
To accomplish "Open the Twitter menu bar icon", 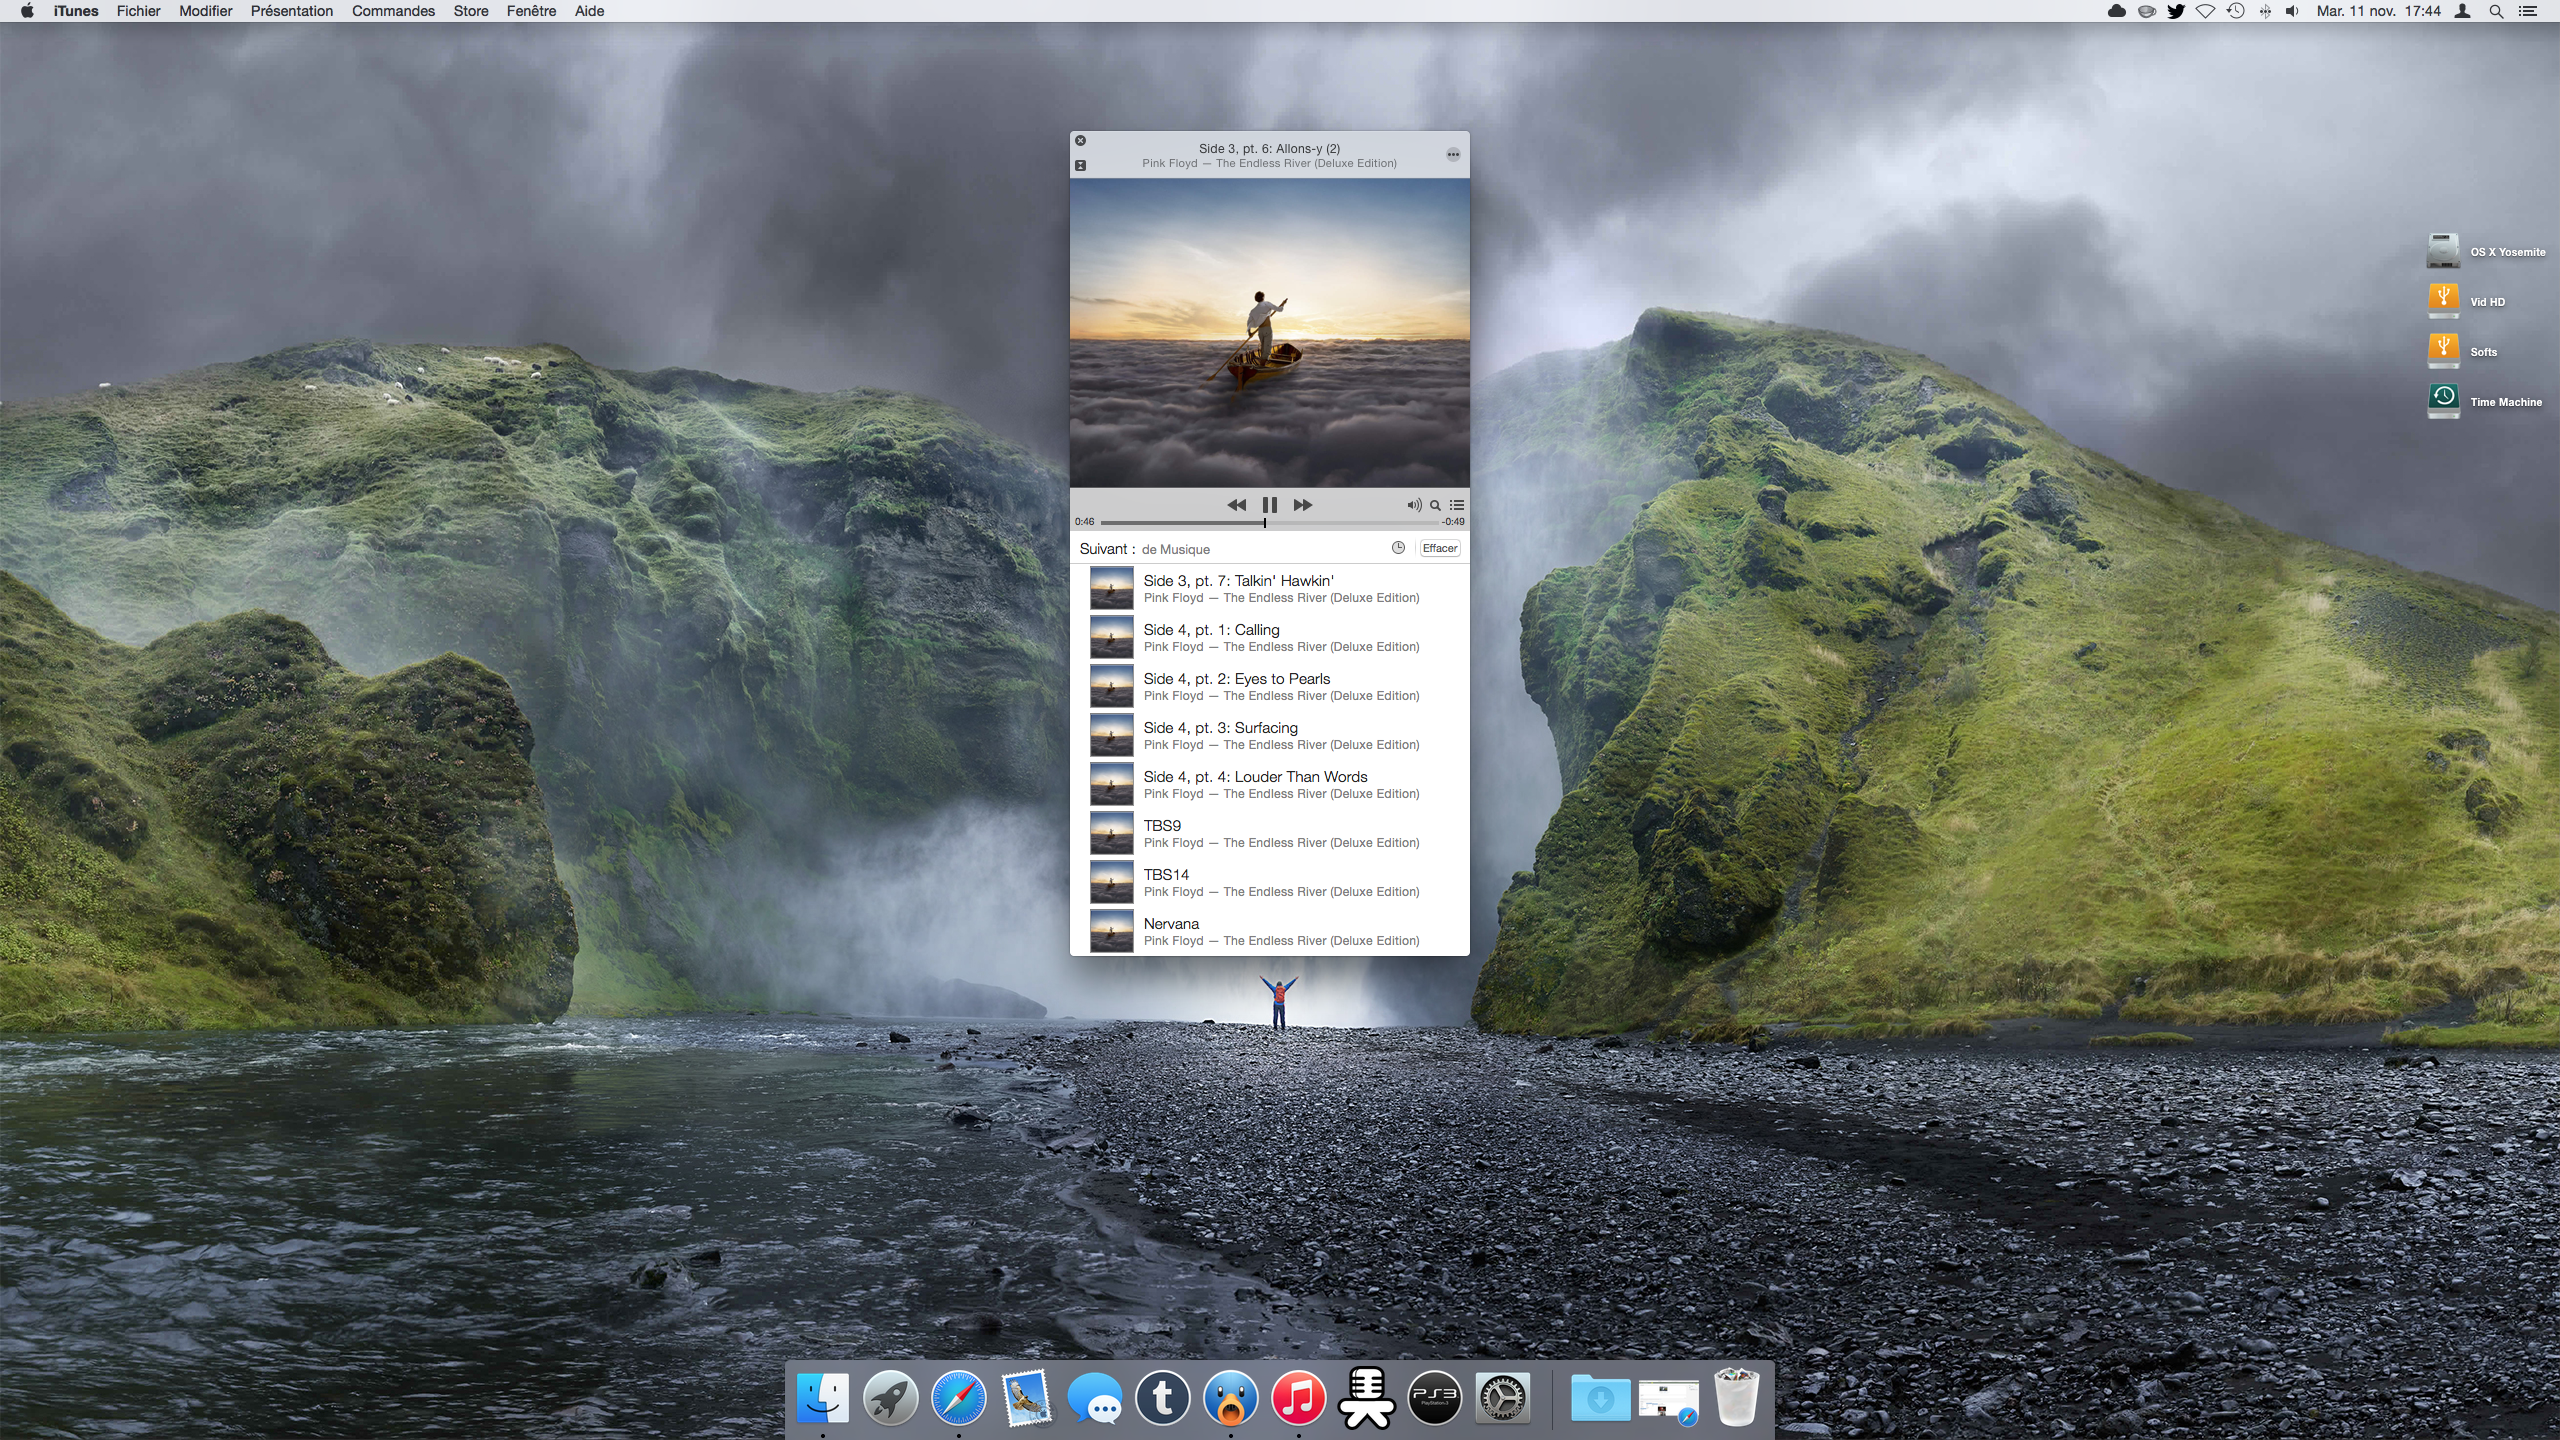I will [x=2175, y=11].
